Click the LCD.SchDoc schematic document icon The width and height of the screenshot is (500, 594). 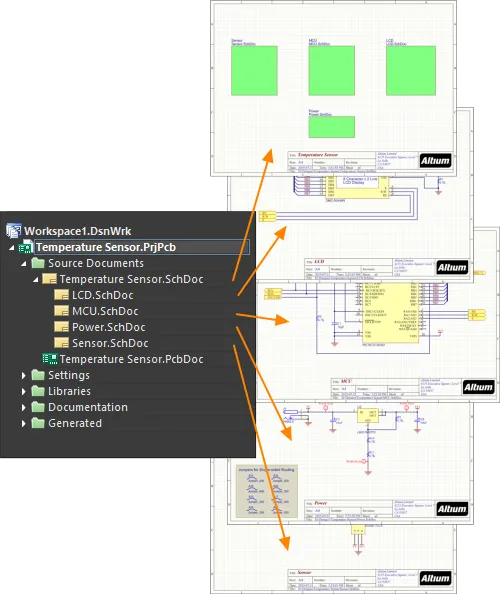(61, 295)
